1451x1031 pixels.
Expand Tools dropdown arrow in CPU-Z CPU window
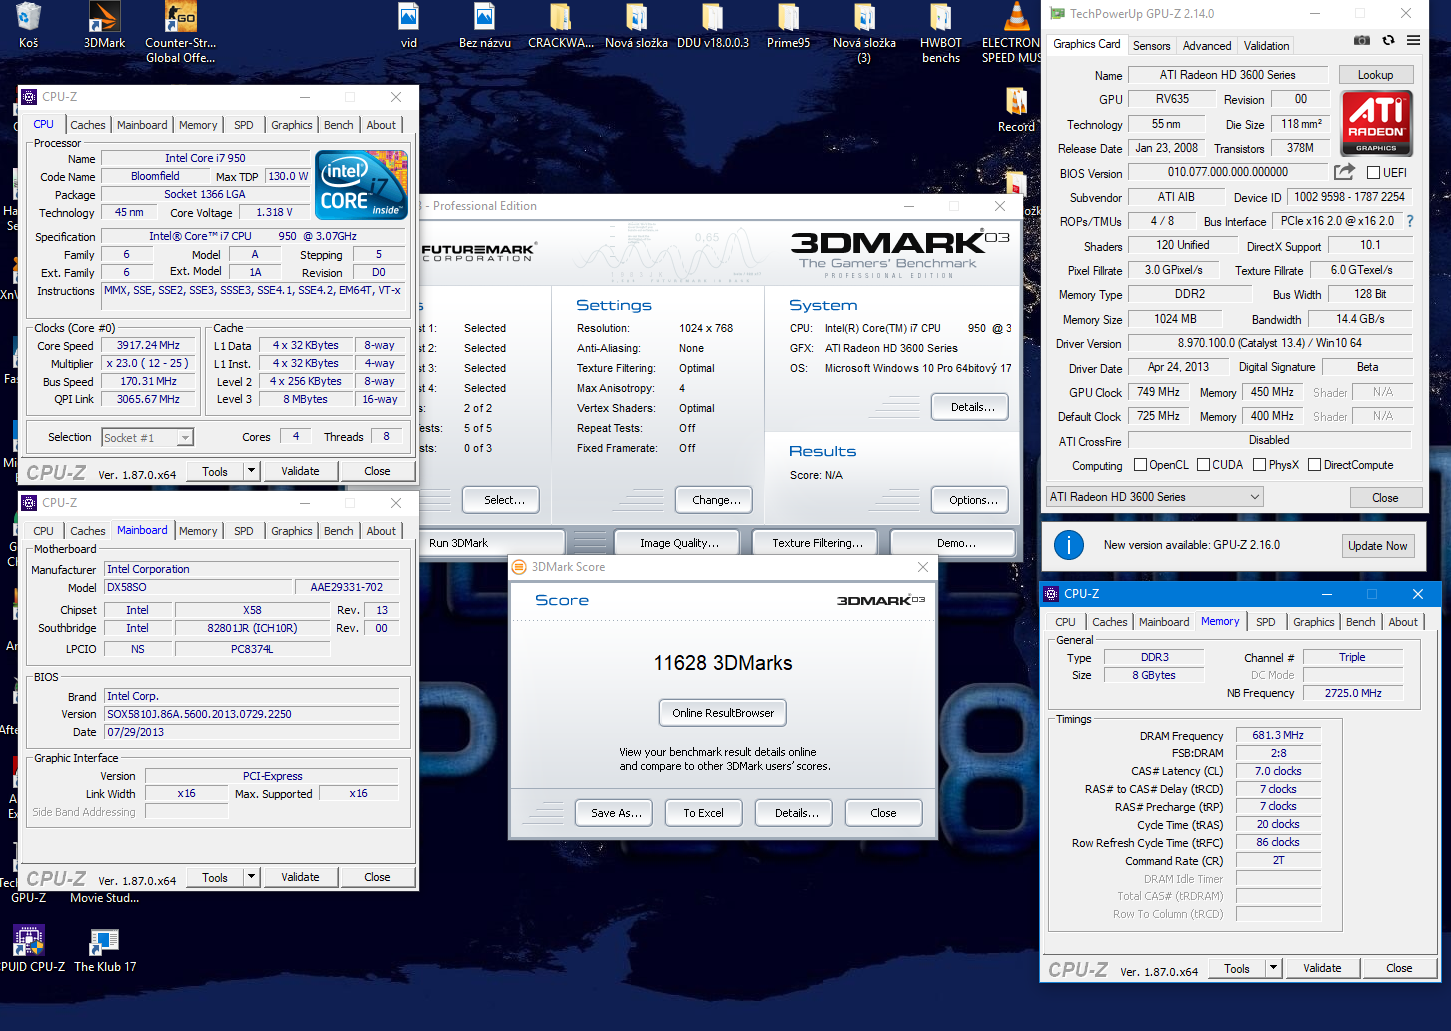coord(252,471)
